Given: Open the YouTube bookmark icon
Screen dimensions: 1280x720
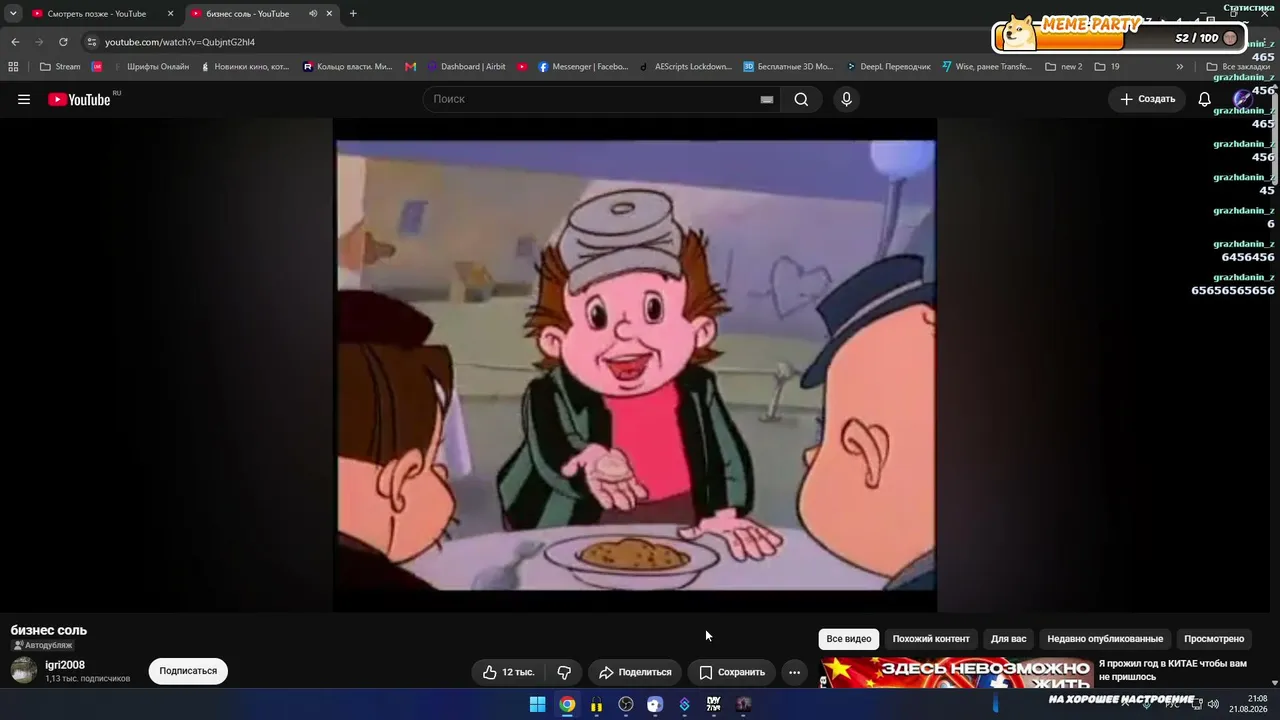Looking at the screenshot, I should click(x=522, y=67).
